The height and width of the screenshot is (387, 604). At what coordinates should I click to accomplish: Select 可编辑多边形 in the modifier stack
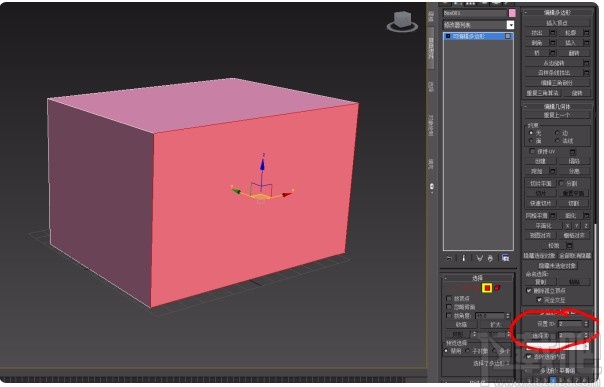[x=478, y=36]
